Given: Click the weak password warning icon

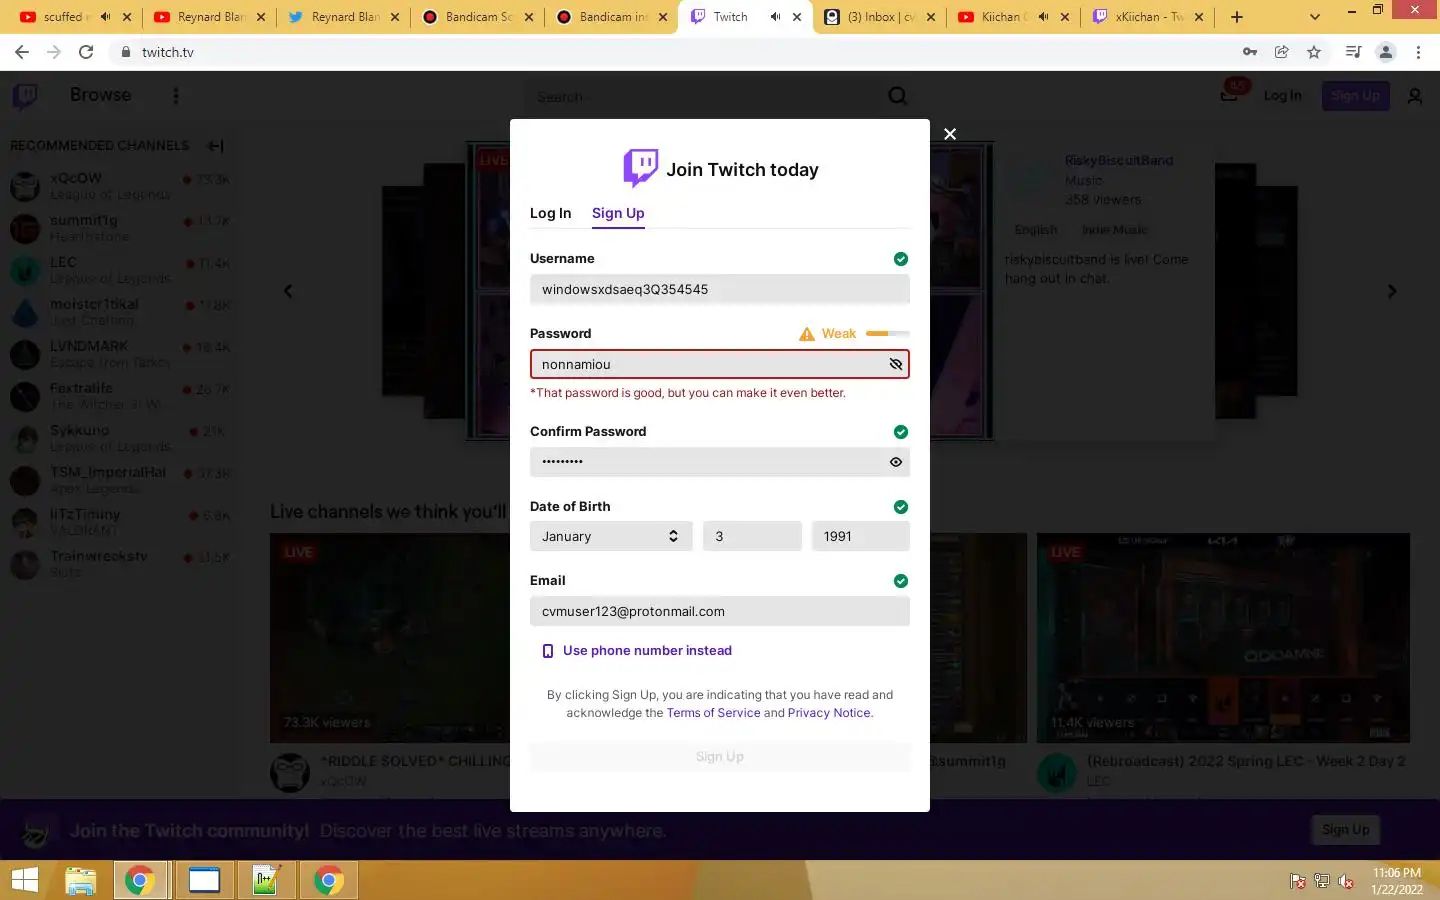Looking at the screenshot, I should click(807, 334).
